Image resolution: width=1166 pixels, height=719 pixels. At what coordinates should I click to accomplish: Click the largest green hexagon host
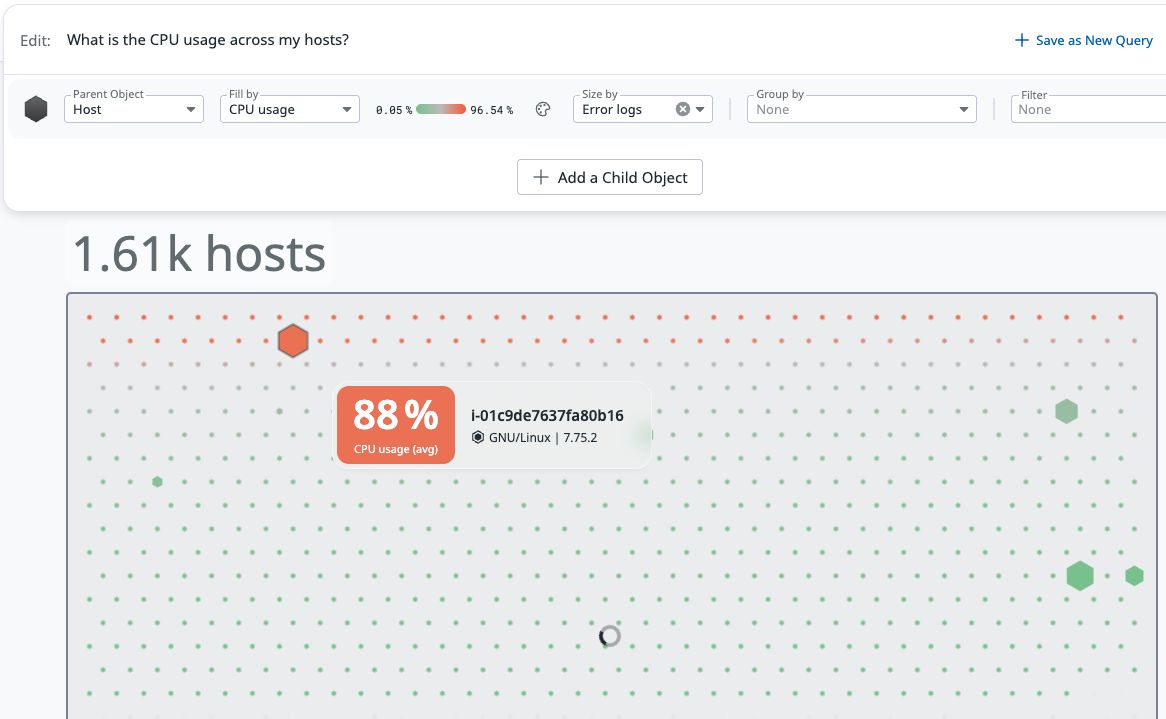[x=1079, y=576]
